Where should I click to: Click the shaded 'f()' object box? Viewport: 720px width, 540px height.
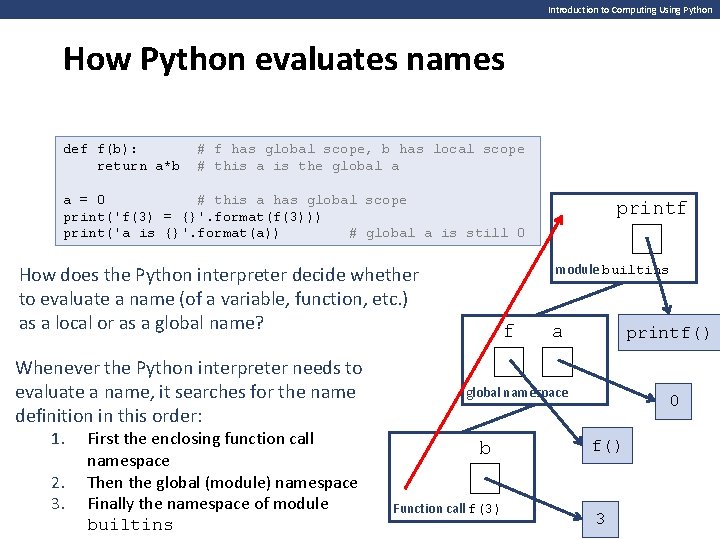pos(607,445)
